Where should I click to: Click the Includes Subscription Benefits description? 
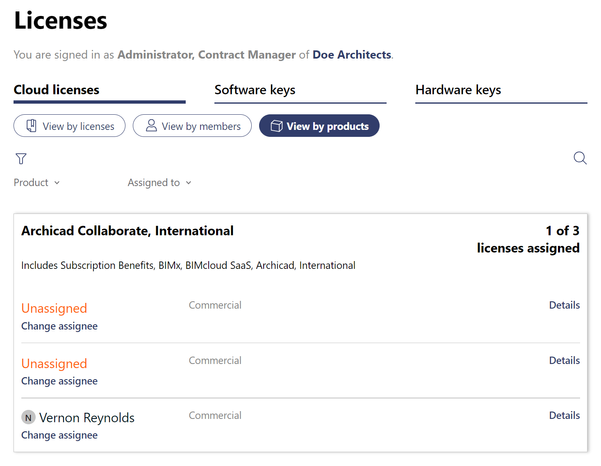[188, 265]
